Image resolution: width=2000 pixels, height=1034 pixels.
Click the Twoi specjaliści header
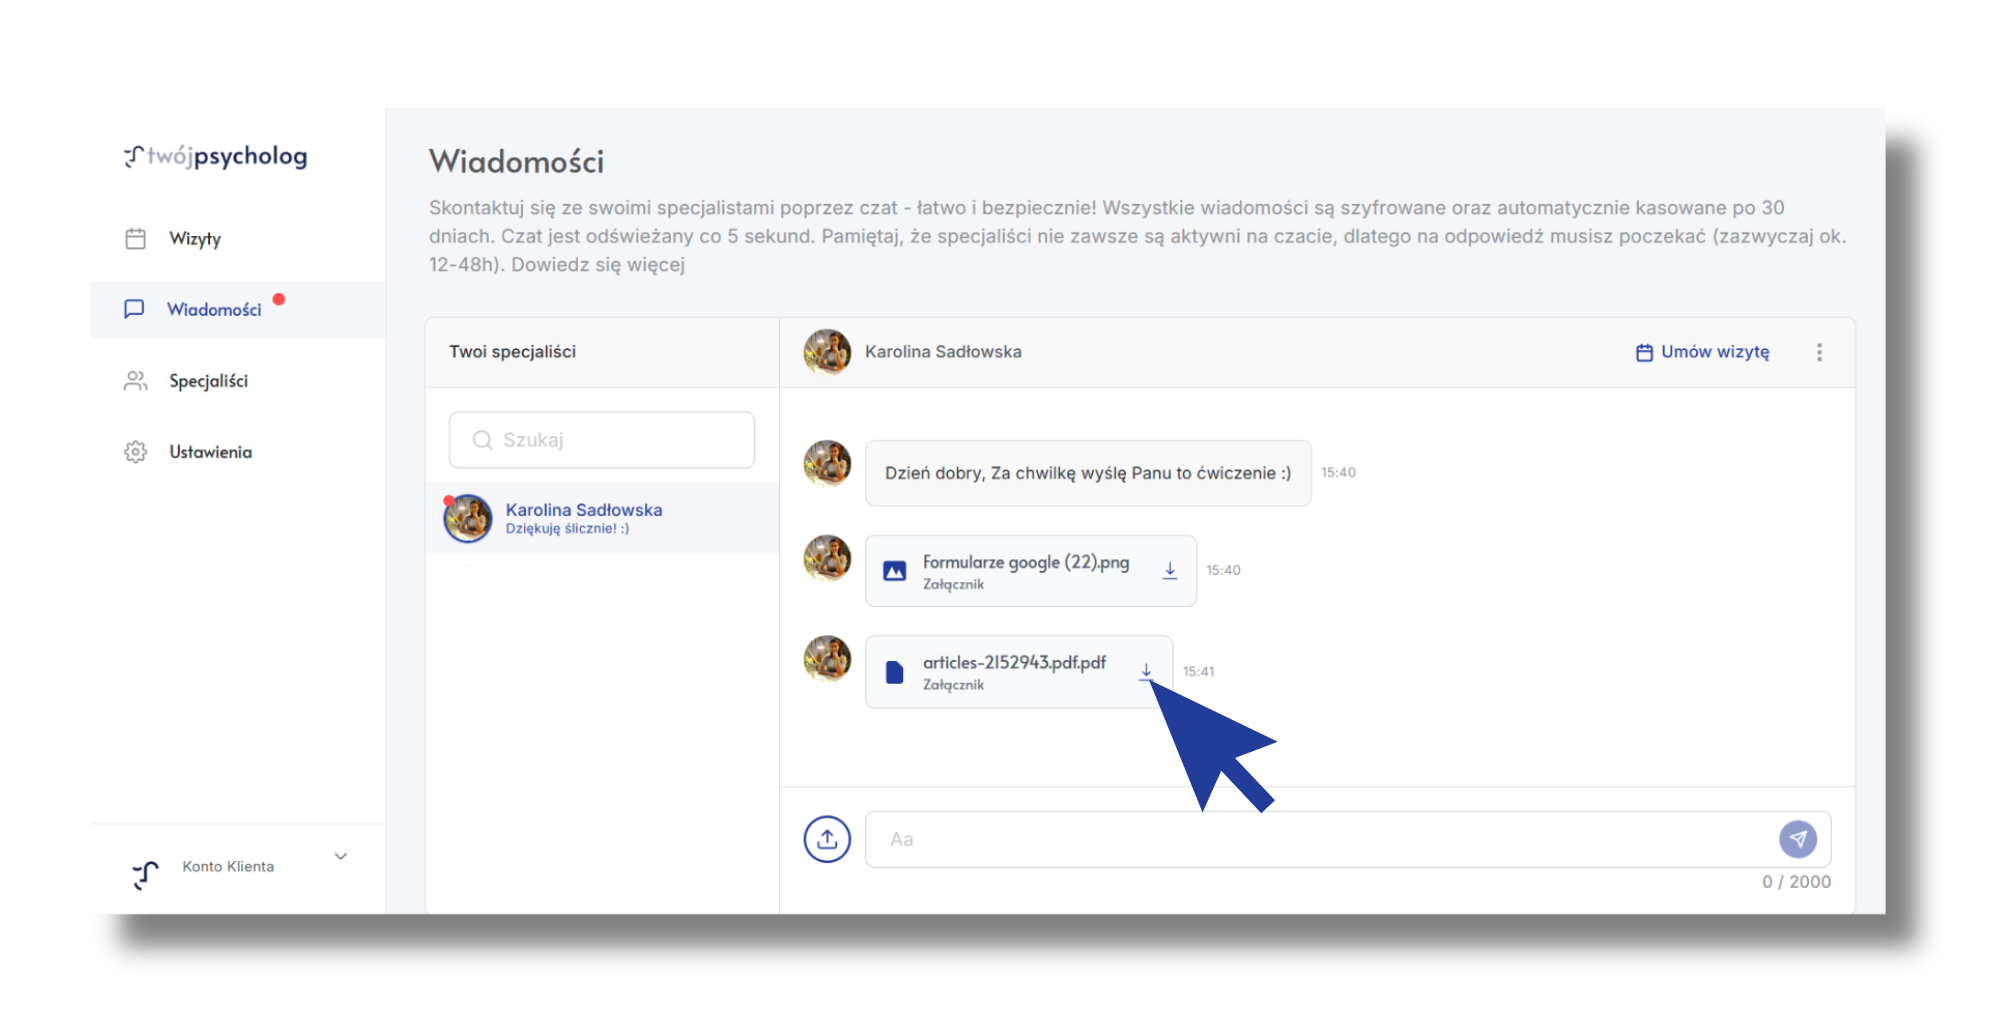tap(512, 352)
